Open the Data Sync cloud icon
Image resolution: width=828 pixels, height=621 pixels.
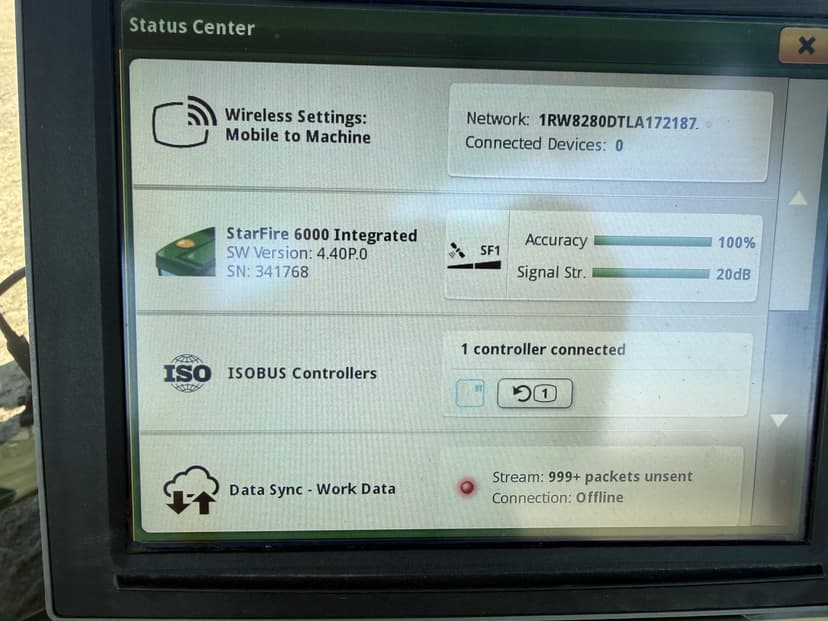(190, 489)
